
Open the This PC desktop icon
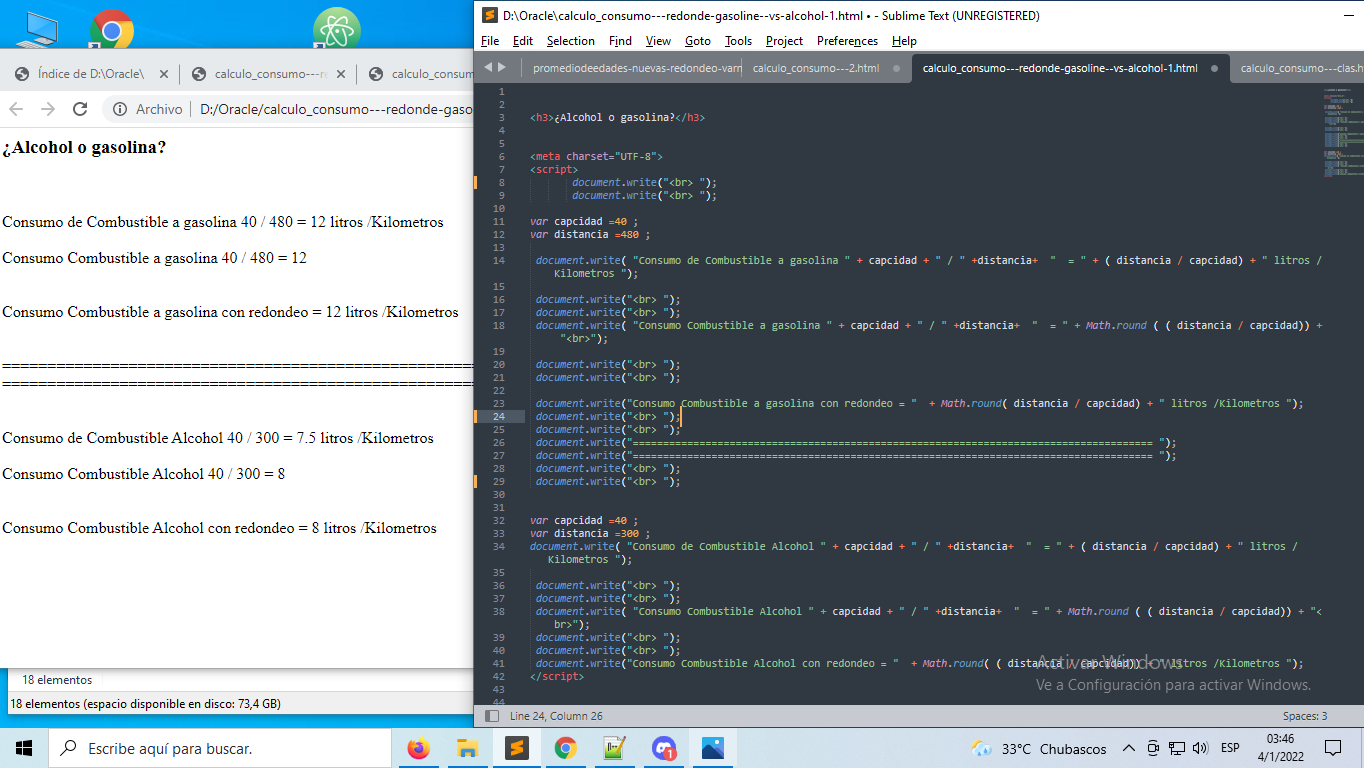click(38, 30)
